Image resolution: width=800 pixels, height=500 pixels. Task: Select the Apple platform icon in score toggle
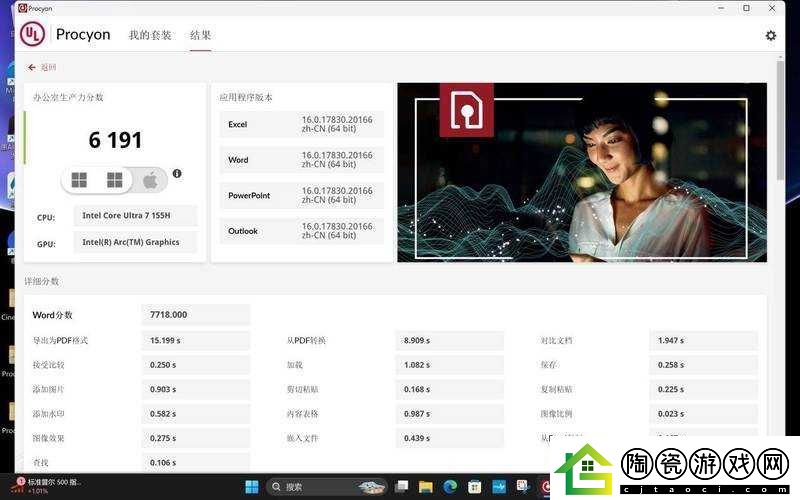tap(150, 180)
